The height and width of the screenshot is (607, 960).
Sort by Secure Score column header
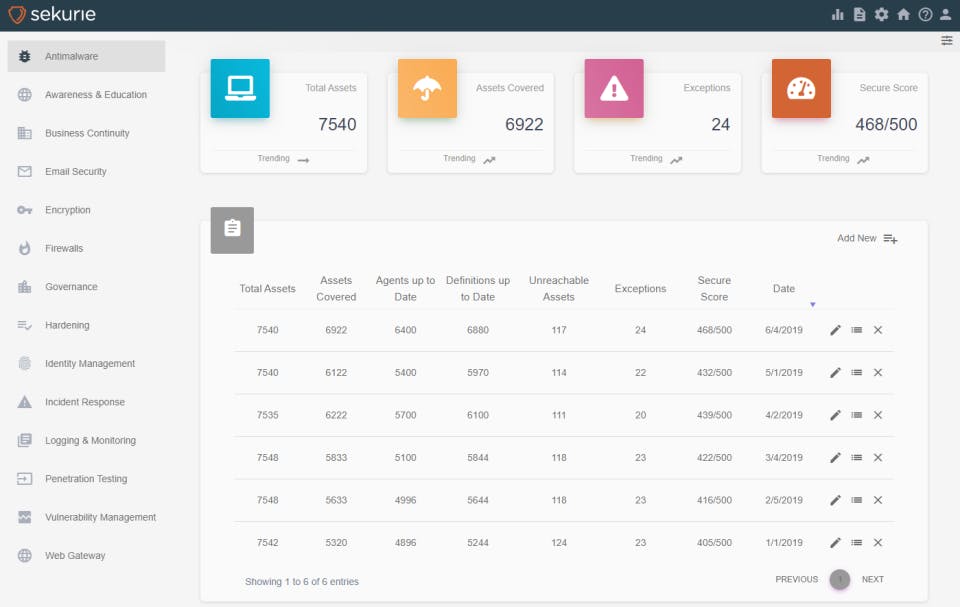pyautogui.click(x=714, y=288)
